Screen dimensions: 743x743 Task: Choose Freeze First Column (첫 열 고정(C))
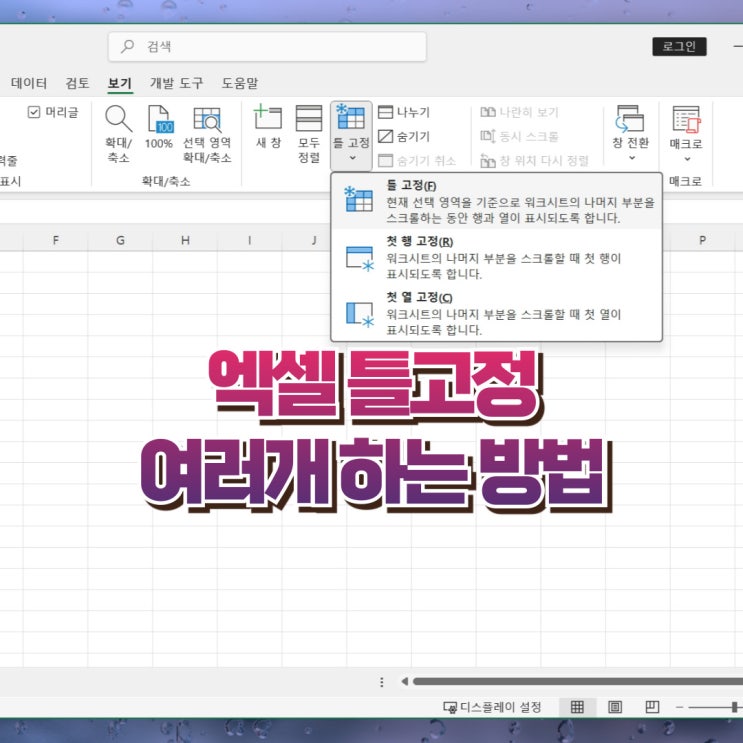(x=497, y=313)
